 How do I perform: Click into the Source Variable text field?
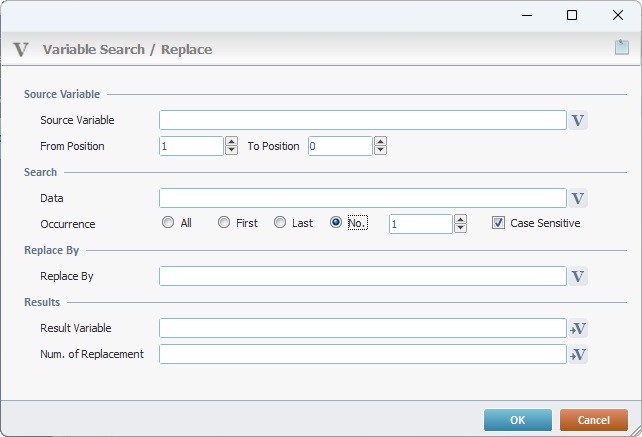(x=363, y=120)
